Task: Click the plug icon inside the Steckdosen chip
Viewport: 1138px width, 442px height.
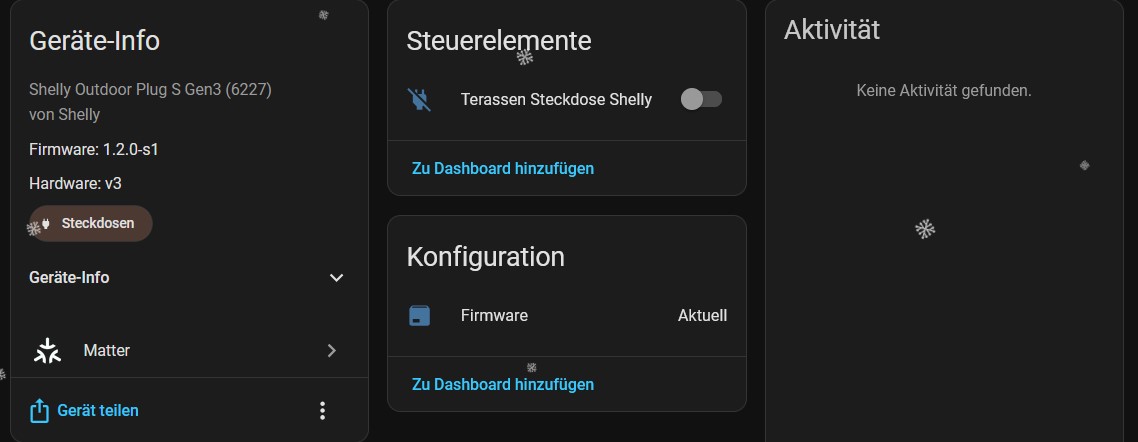Action: pos(46,224)
